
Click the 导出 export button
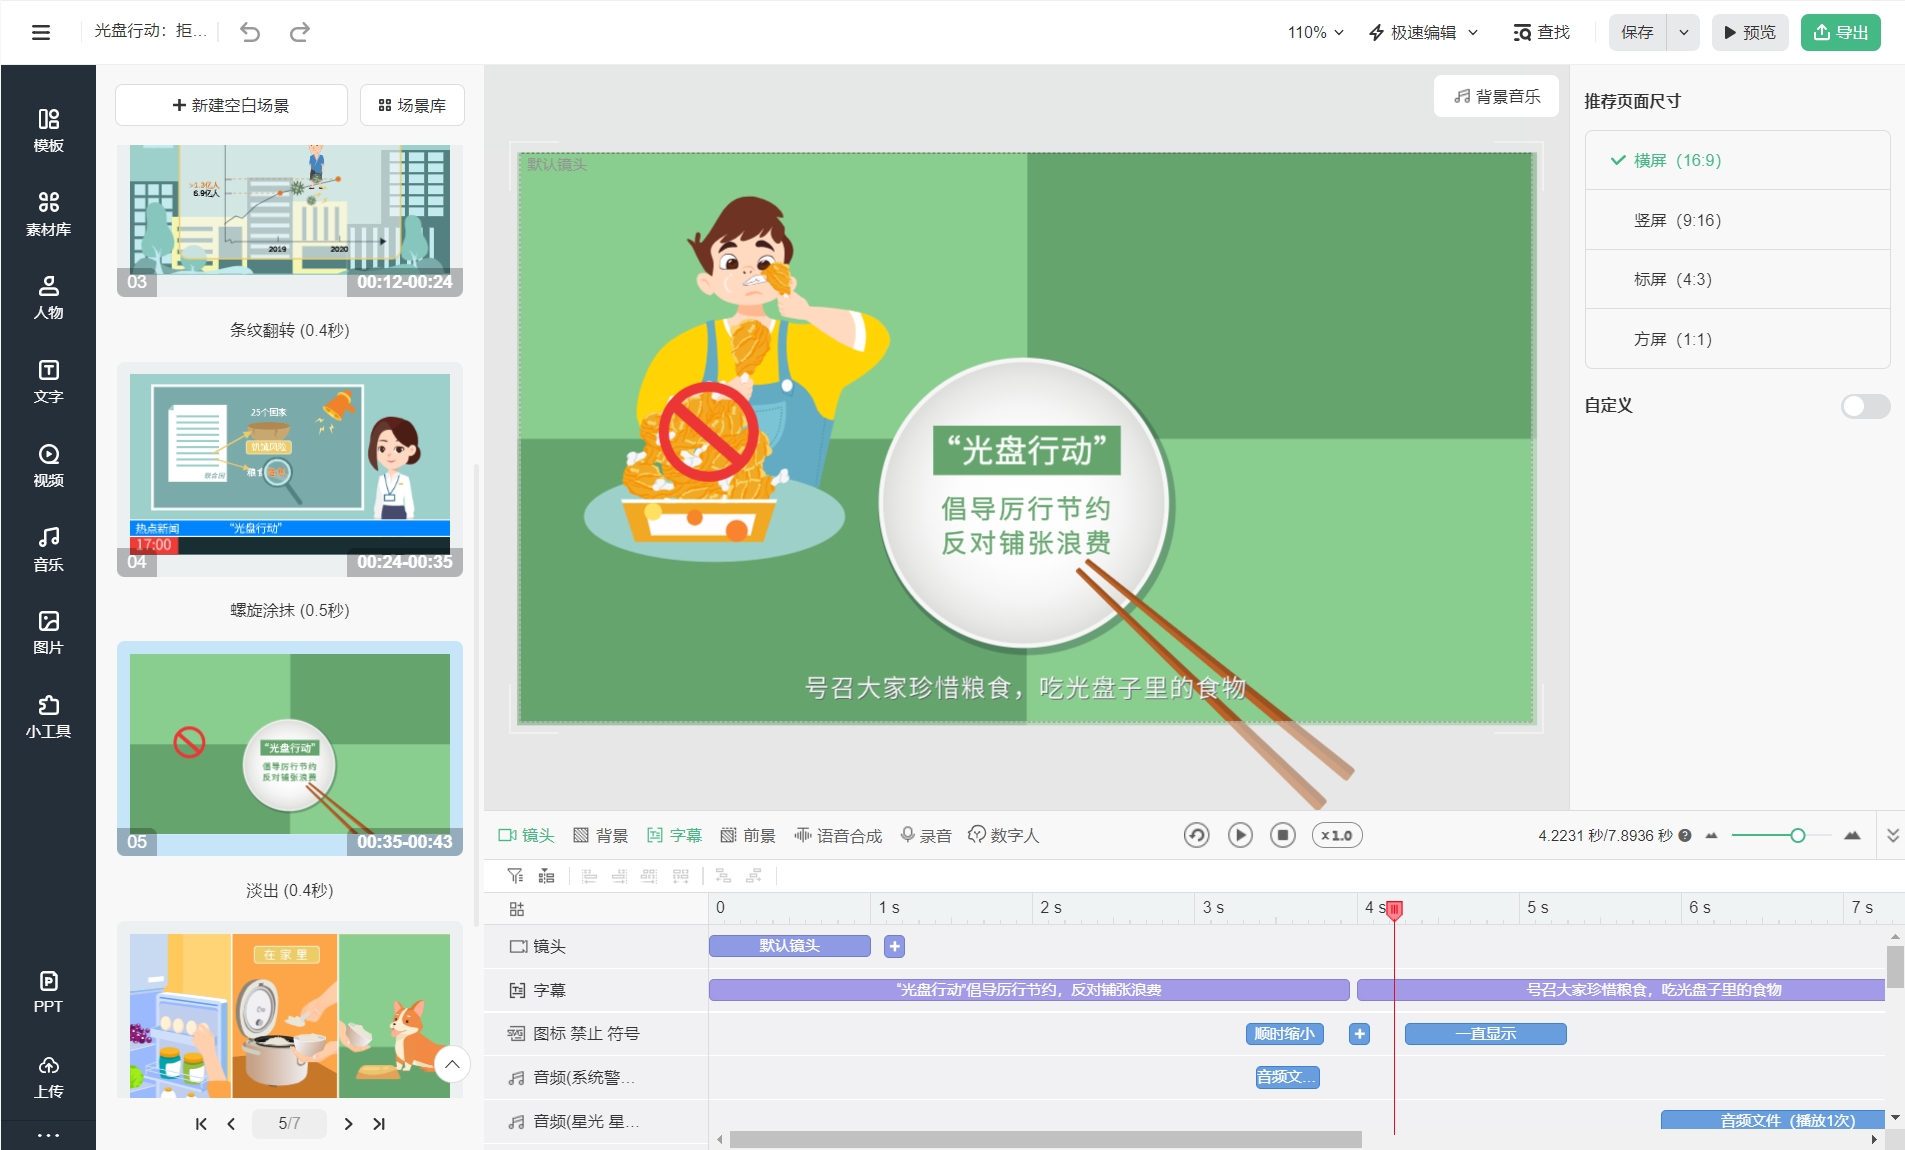tap(1841, 32)
